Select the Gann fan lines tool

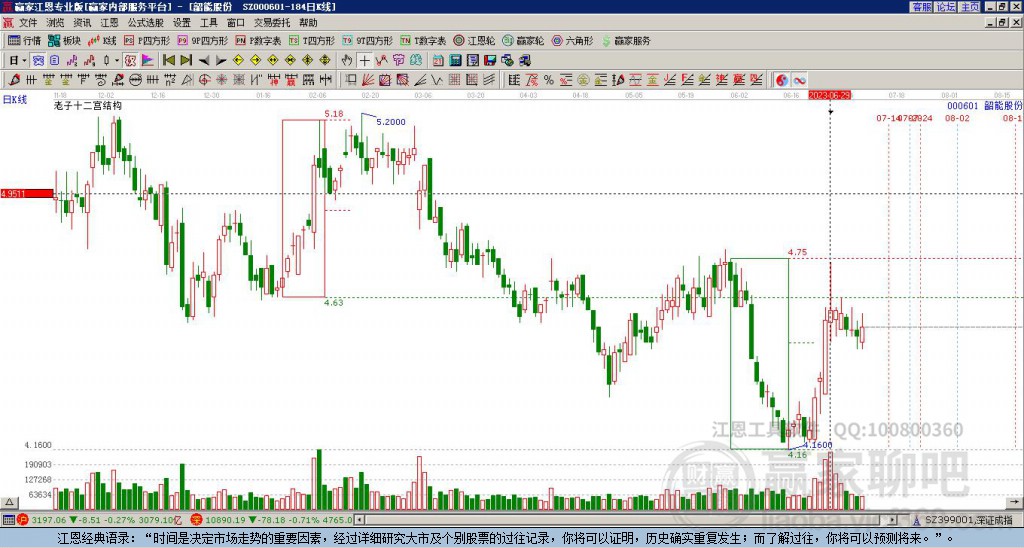click(x=367, y=80)
